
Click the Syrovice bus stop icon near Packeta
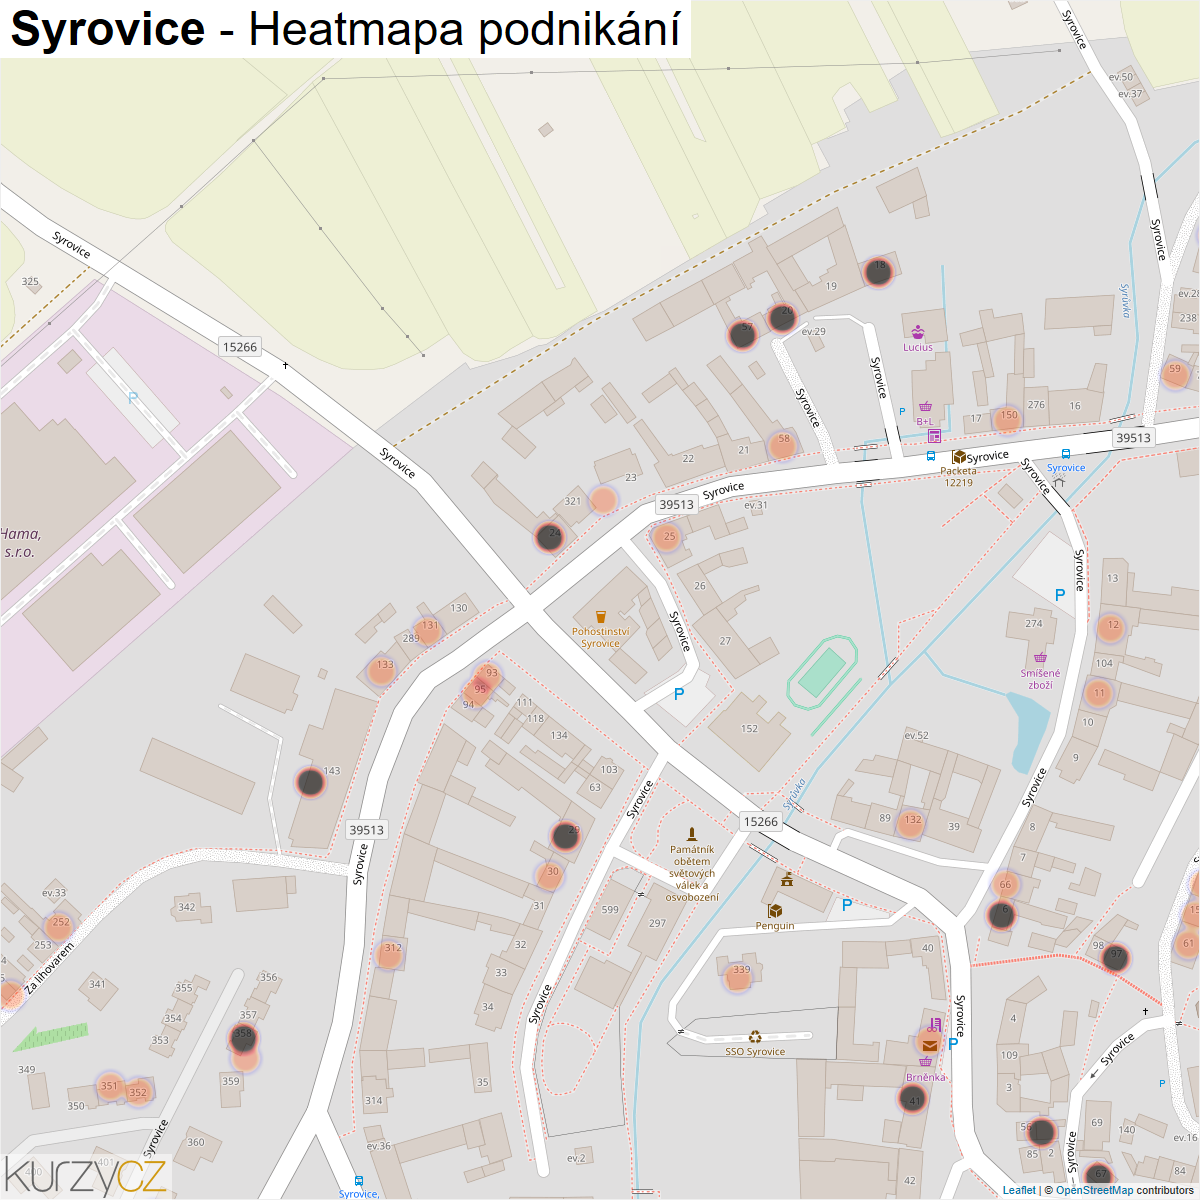pos(931,456)
